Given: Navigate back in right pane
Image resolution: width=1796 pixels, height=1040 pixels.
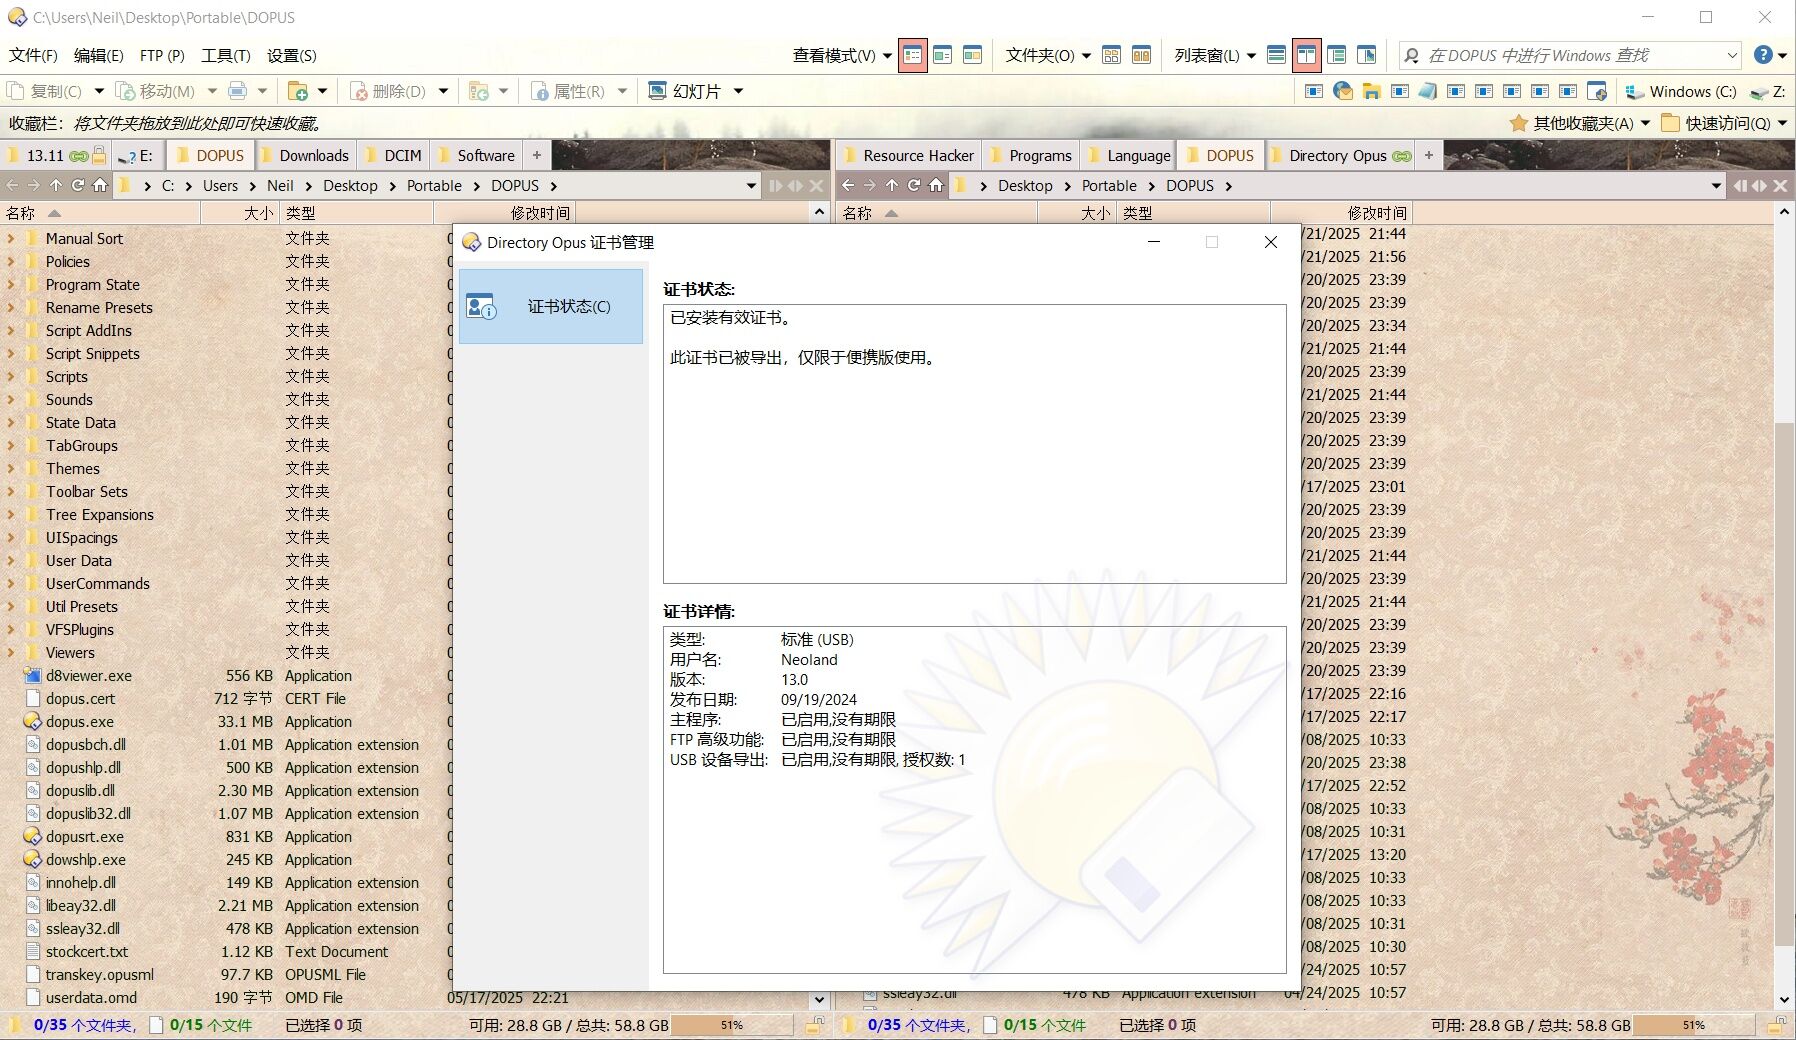Looking at the screenshot, I should [x=848, y=185].
